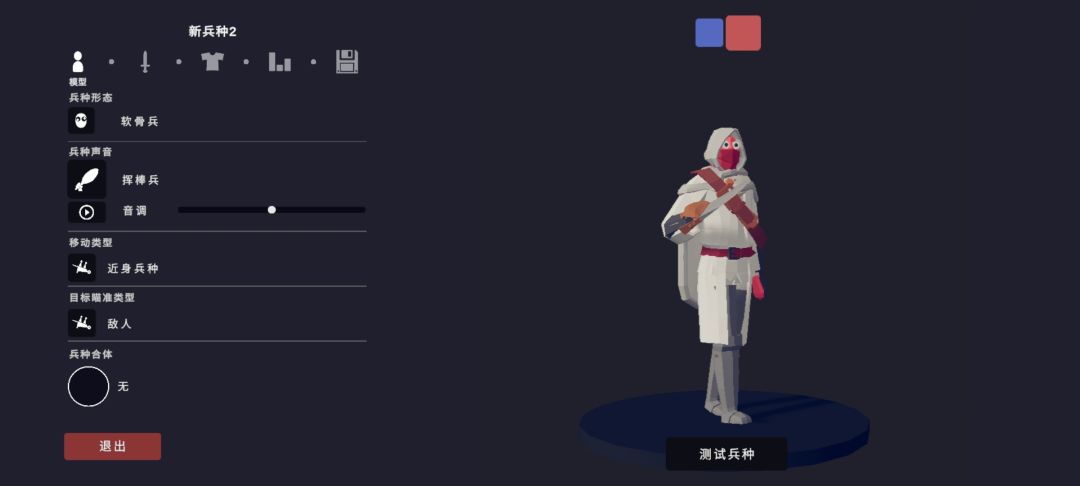Click the 新兵种2 unit name field

[213, 32]
